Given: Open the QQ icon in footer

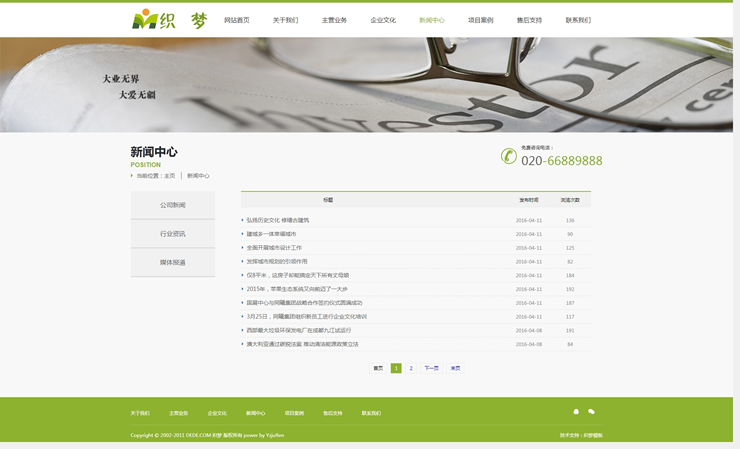Looking at the screenshot, I should point(576,412).
